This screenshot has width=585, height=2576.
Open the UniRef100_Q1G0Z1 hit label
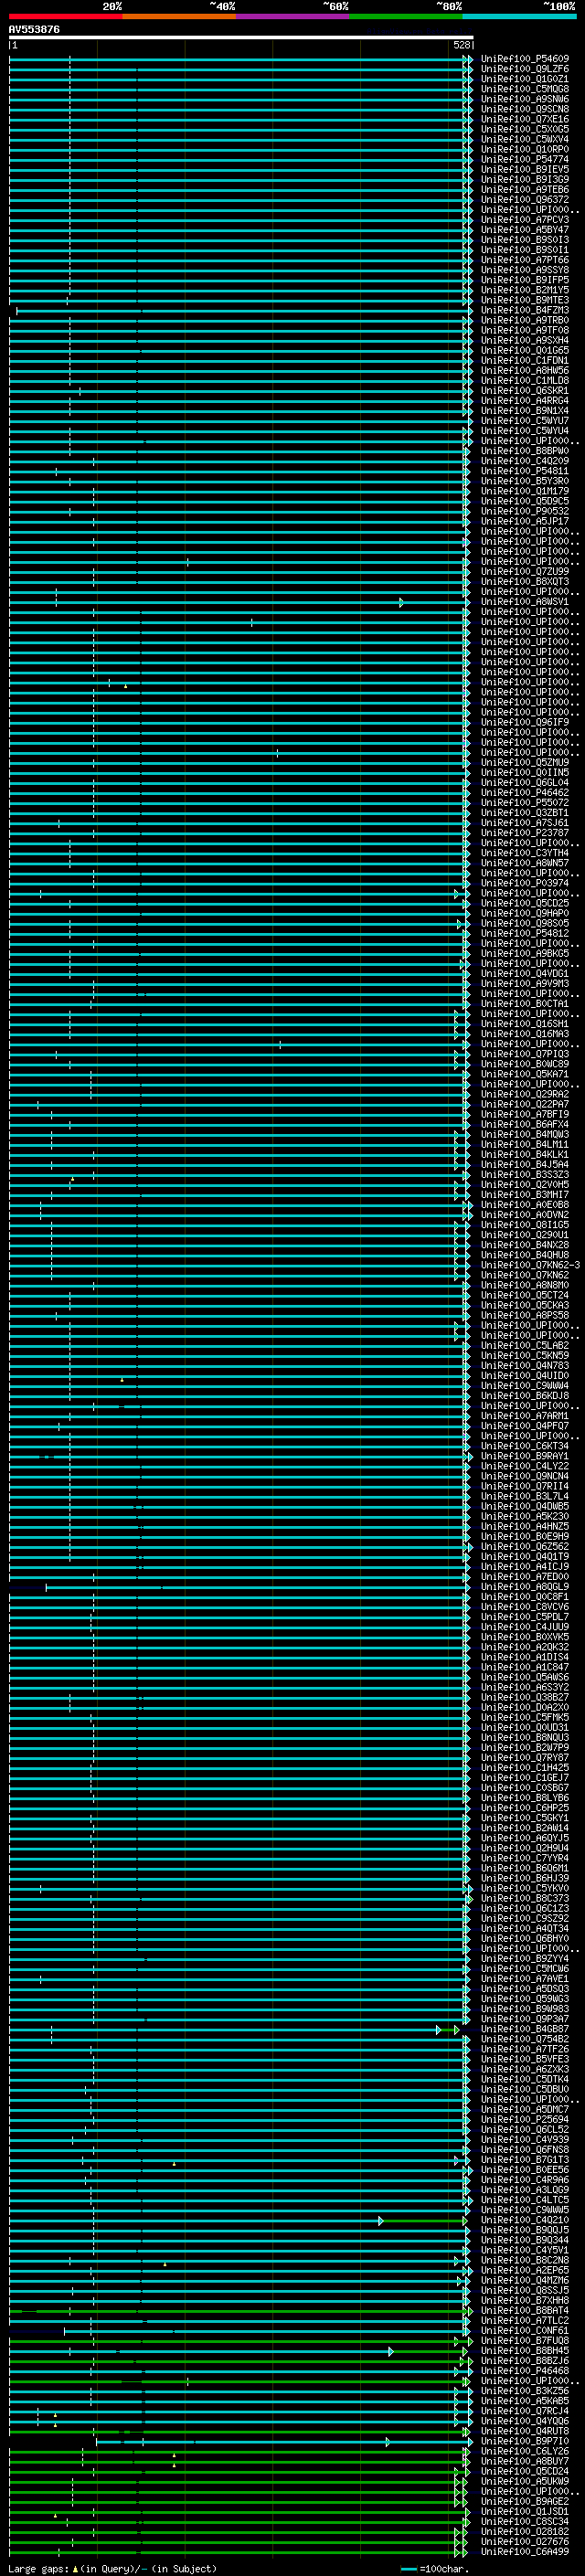tap(525, 79)
